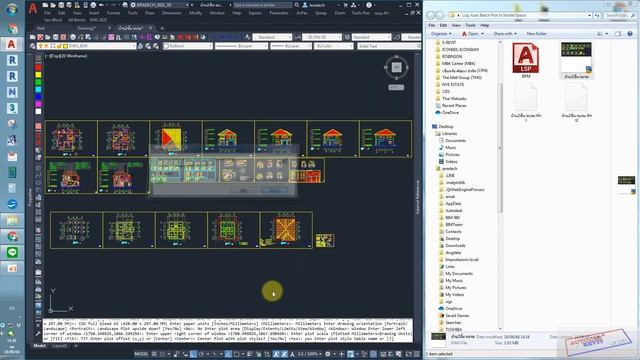Open the Dimension menu in AutoCAD

[x=172, y=13]
